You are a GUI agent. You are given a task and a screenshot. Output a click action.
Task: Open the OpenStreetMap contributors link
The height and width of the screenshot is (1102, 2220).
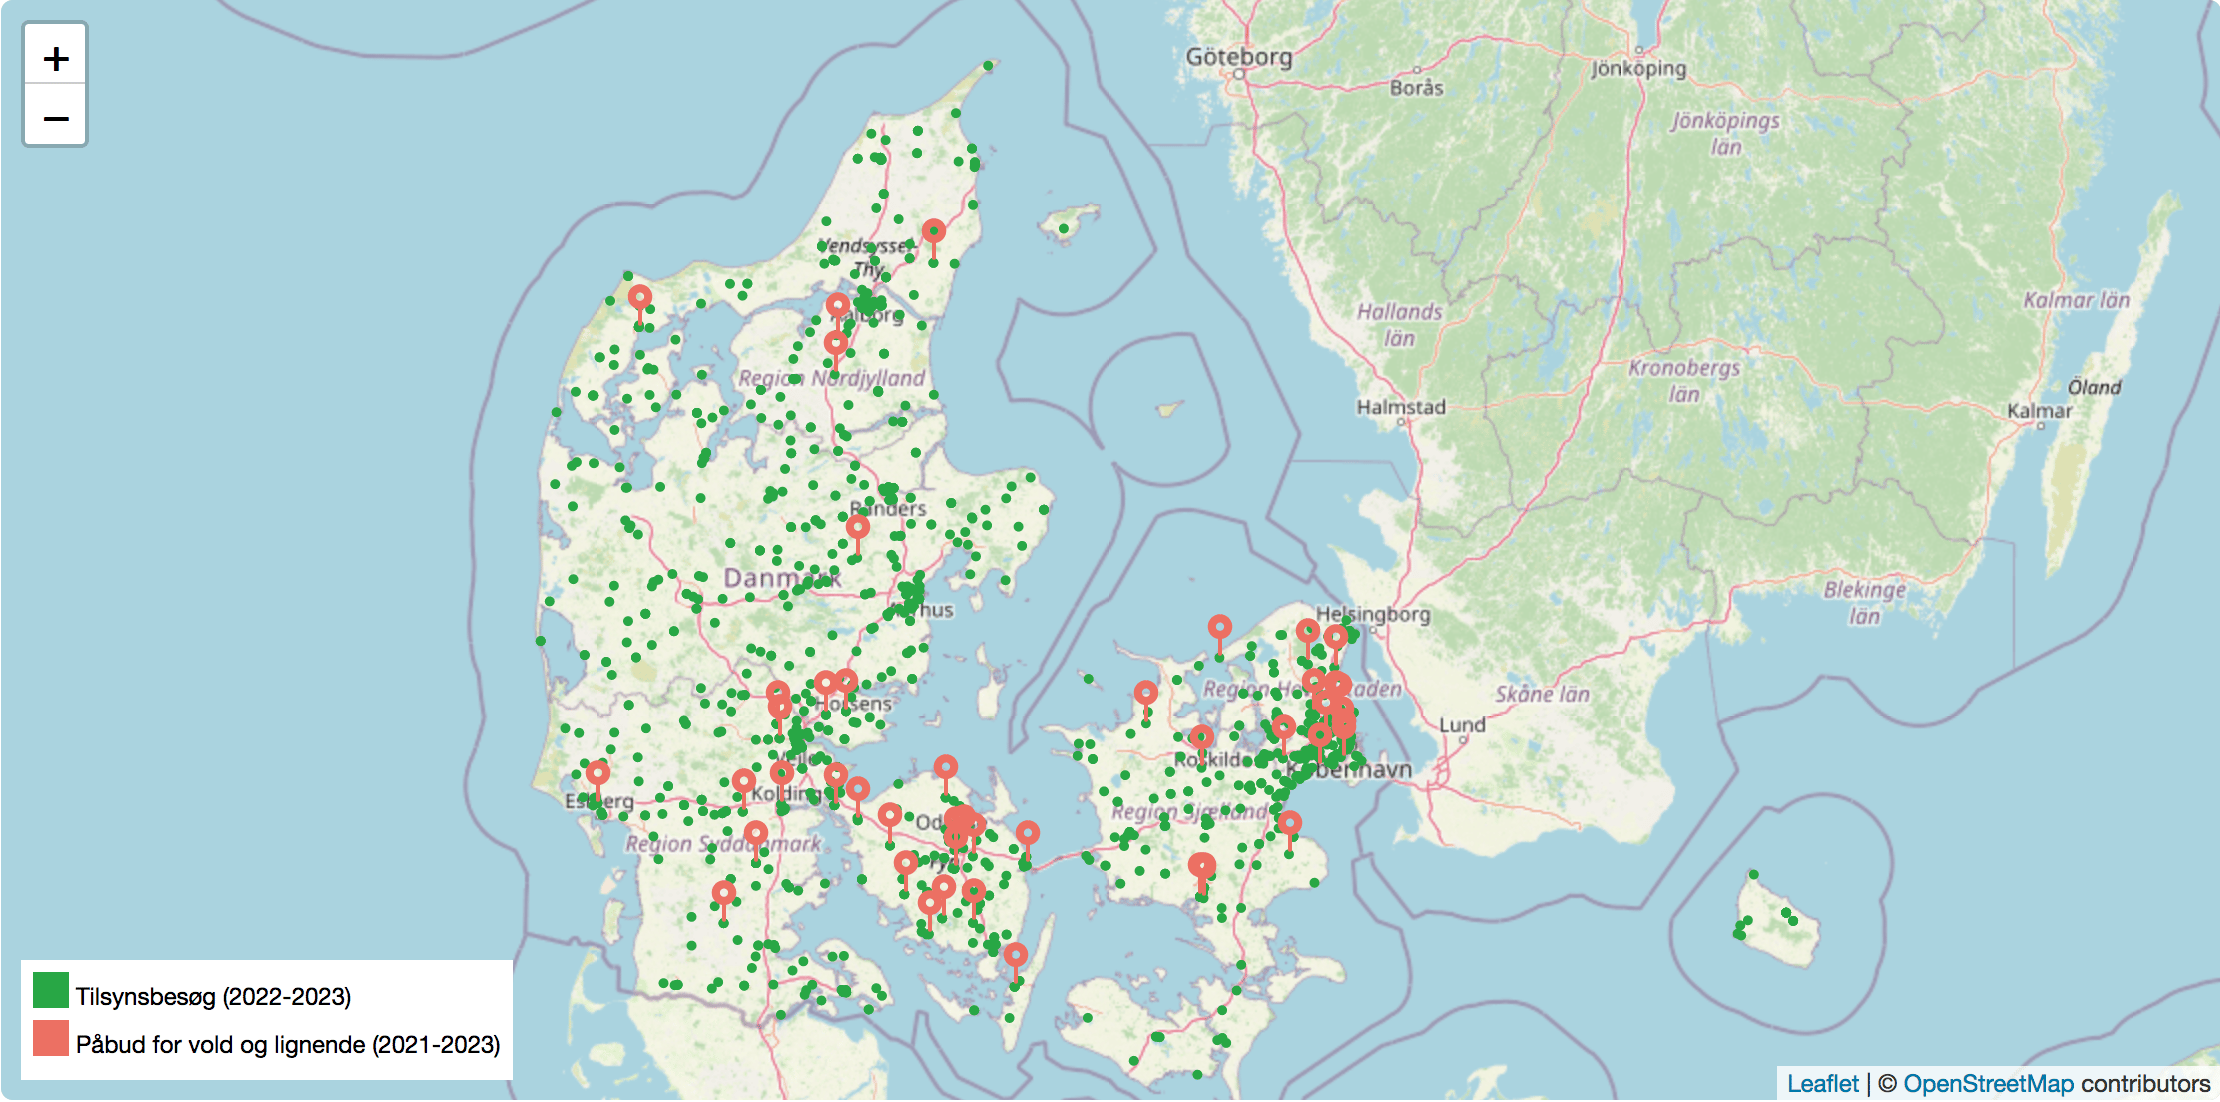pos(1988,1084)
